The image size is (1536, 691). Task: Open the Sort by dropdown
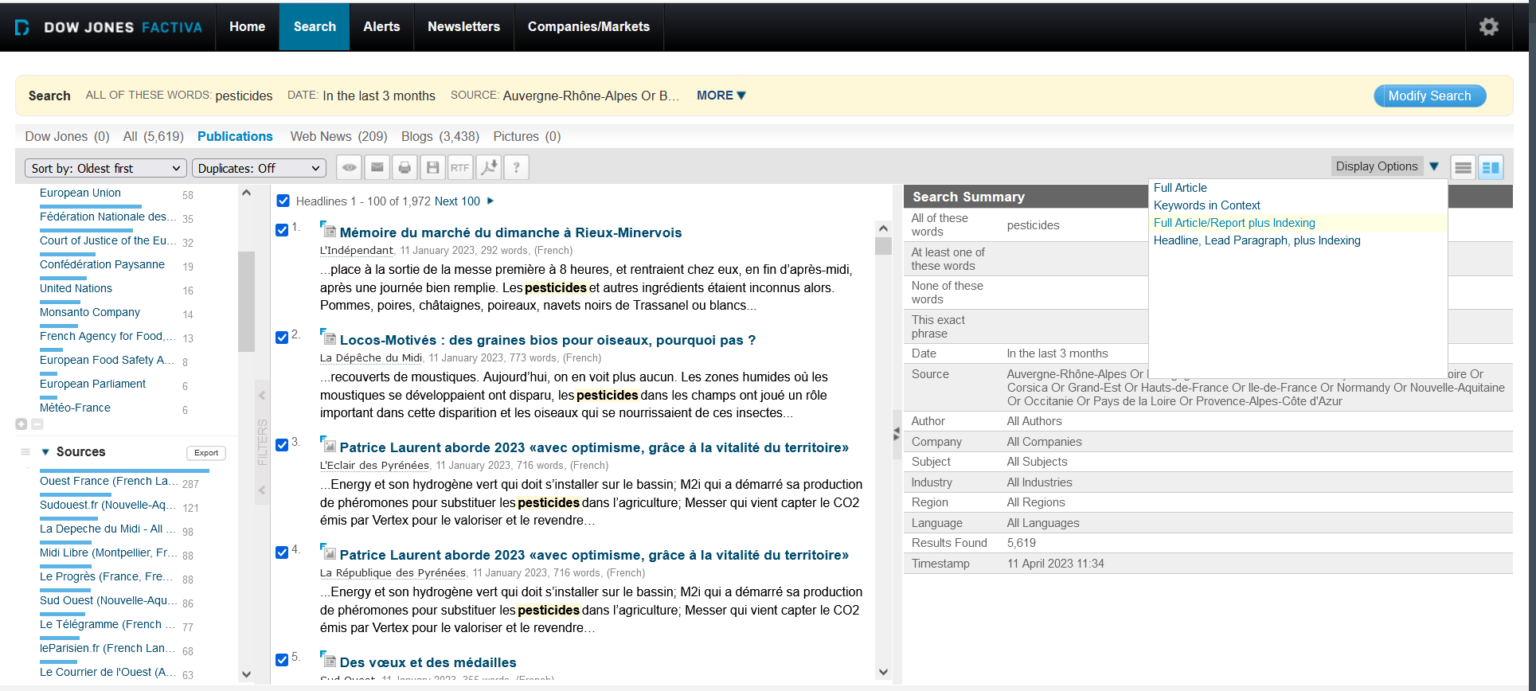pos(106,168)
